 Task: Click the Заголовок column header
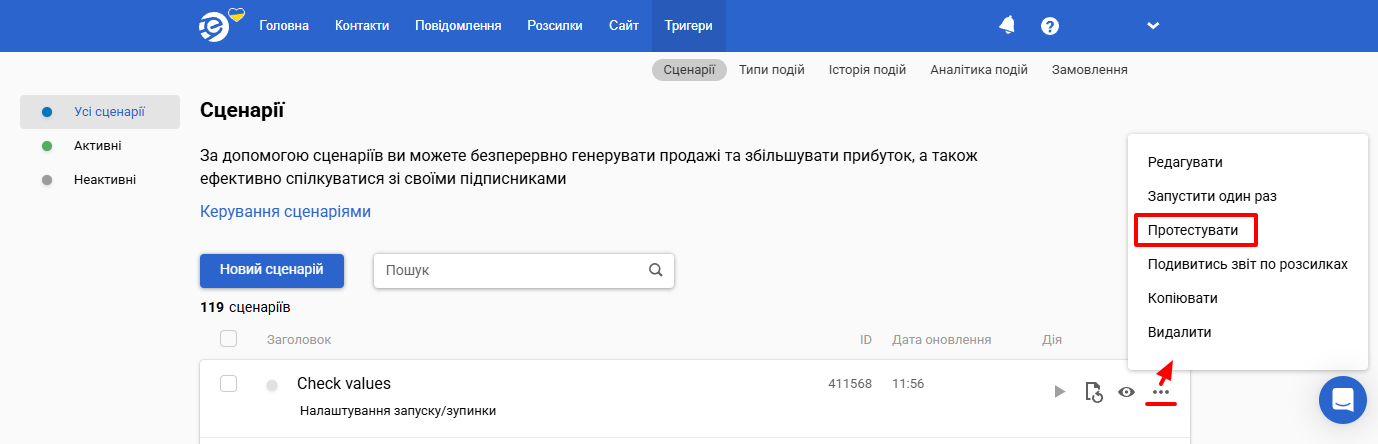pyautogui.click(x=299, y=340)
